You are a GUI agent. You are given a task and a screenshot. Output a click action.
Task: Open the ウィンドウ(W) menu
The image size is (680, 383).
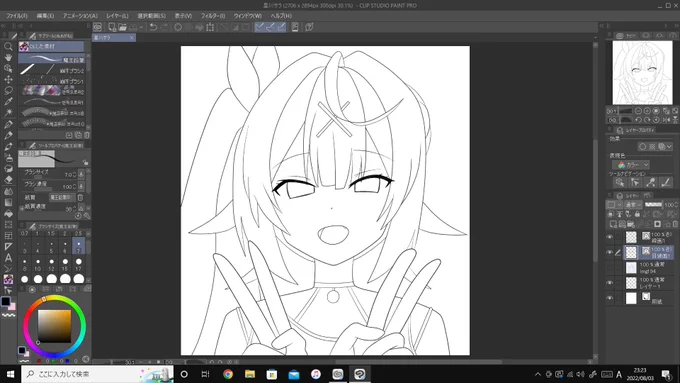click(247, 16)
